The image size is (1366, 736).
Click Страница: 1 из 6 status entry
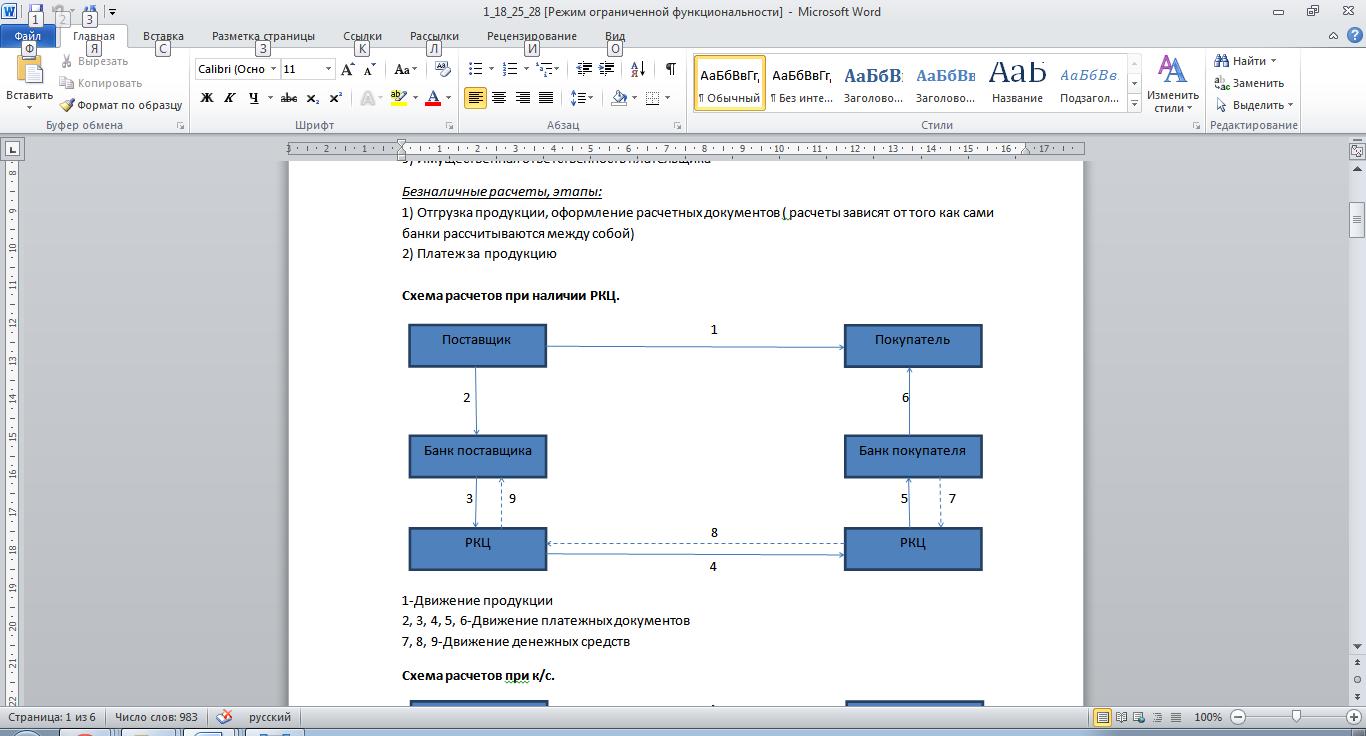point(52,717)
